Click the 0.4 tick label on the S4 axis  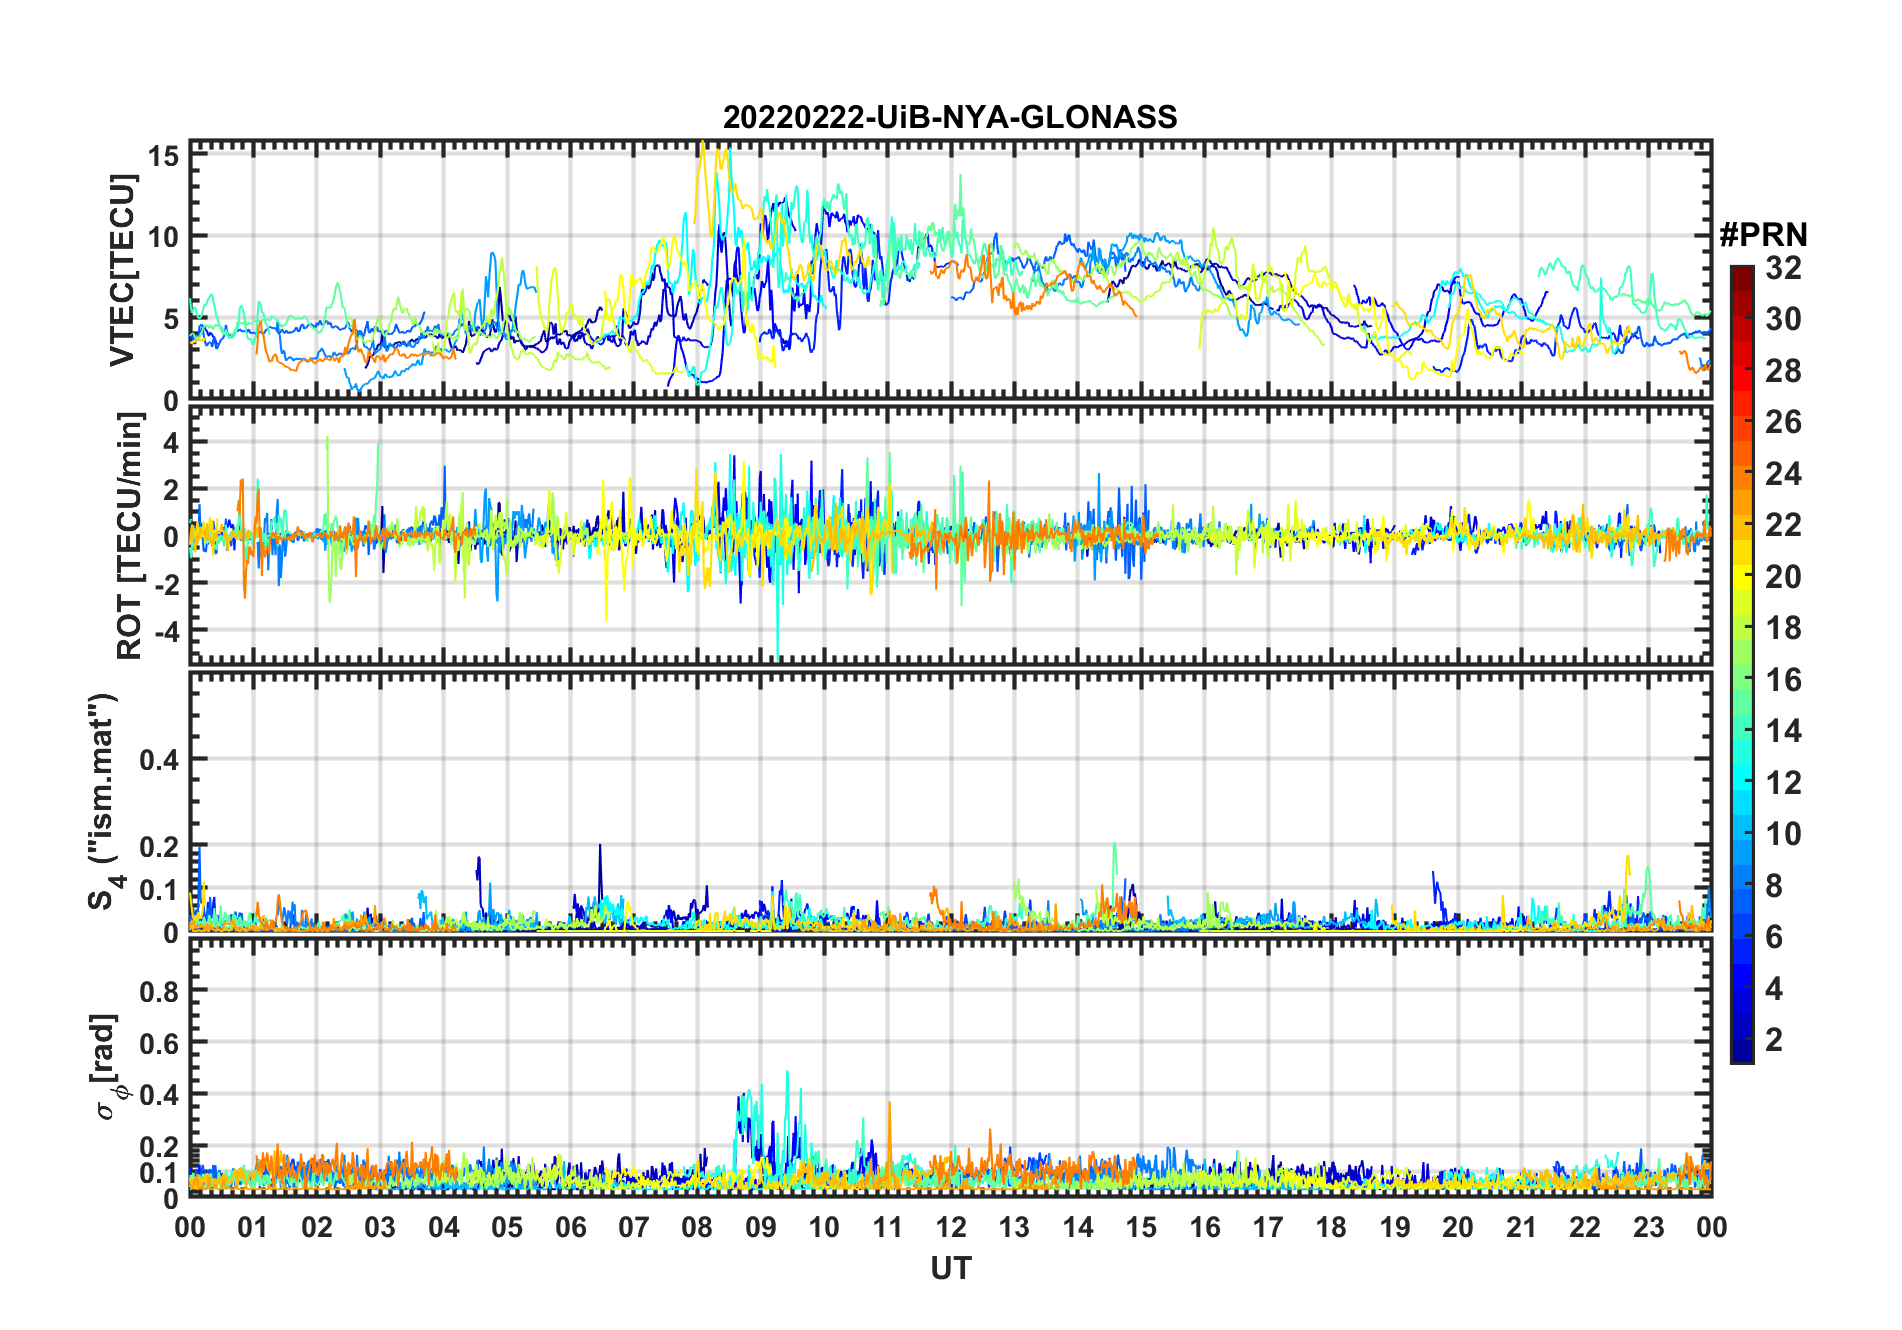pos(160,760)
